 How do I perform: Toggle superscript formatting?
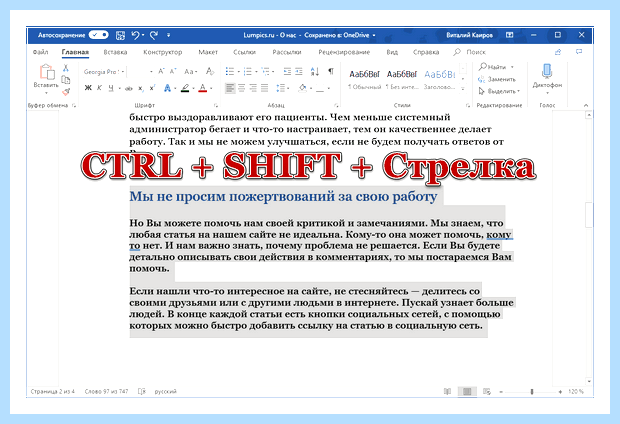click(152, 88)
